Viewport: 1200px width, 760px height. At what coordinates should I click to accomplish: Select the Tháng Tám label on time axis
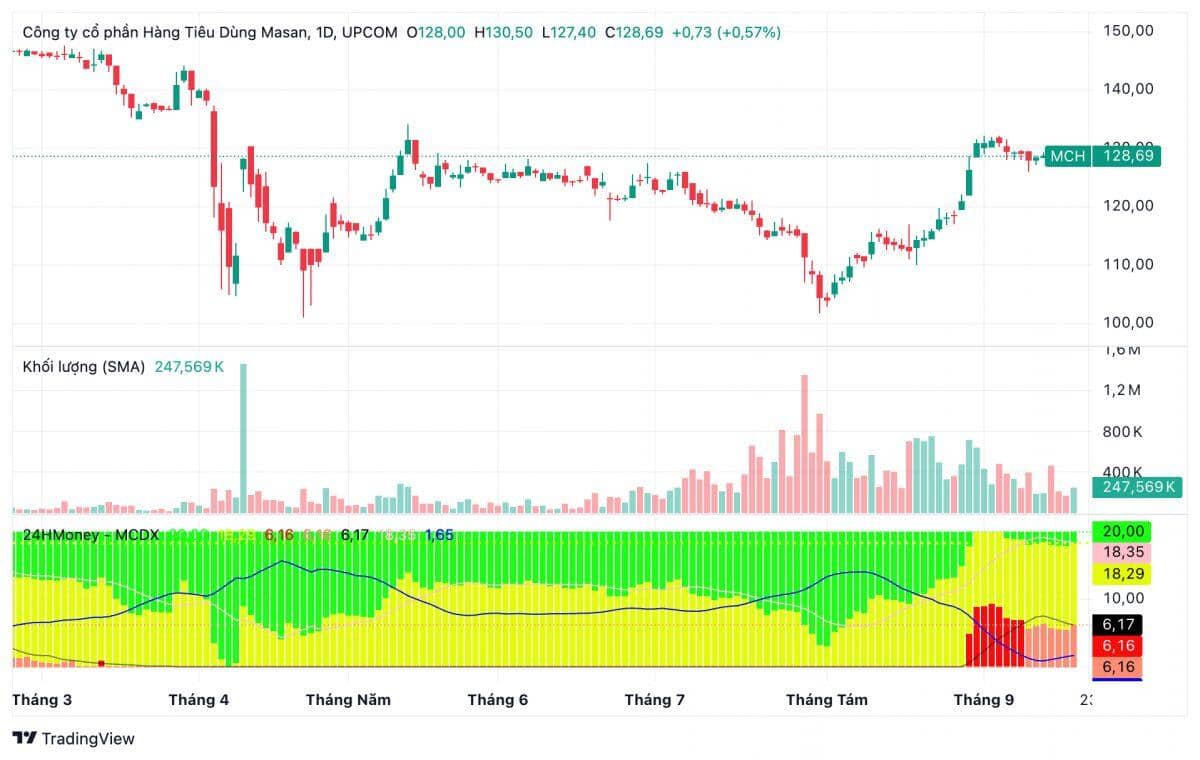pos(826,700)
